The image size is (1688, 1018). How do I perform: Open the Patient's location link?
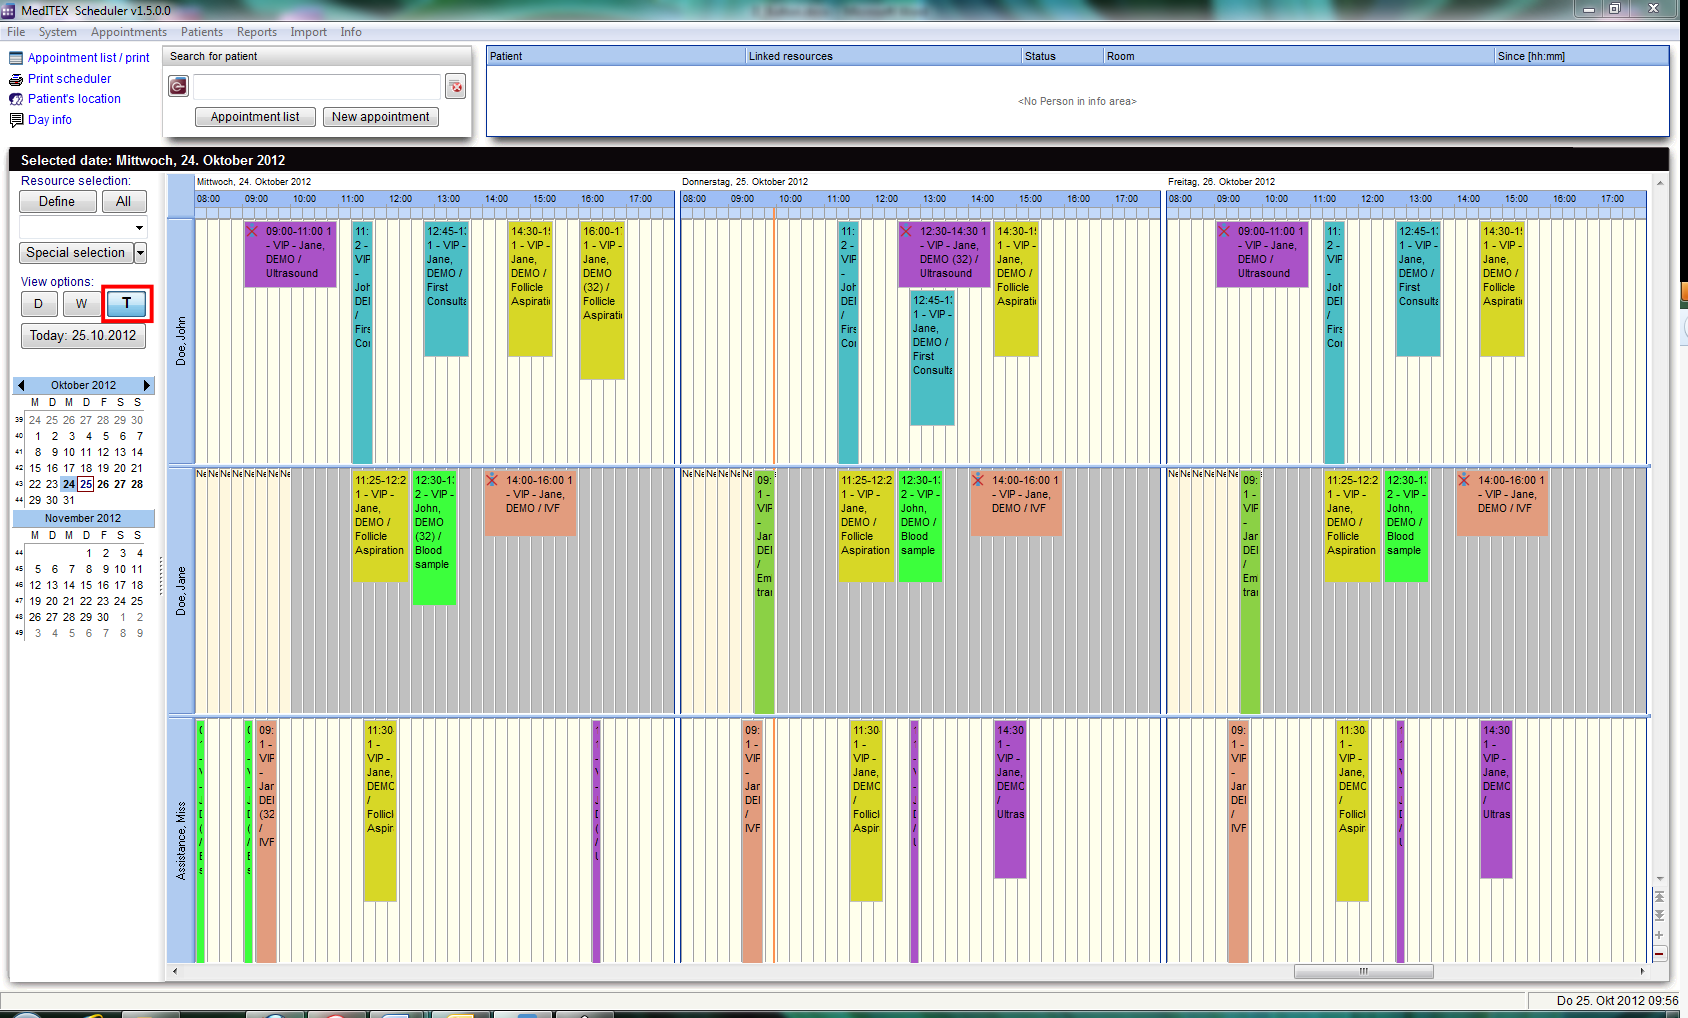click(74, 99)
